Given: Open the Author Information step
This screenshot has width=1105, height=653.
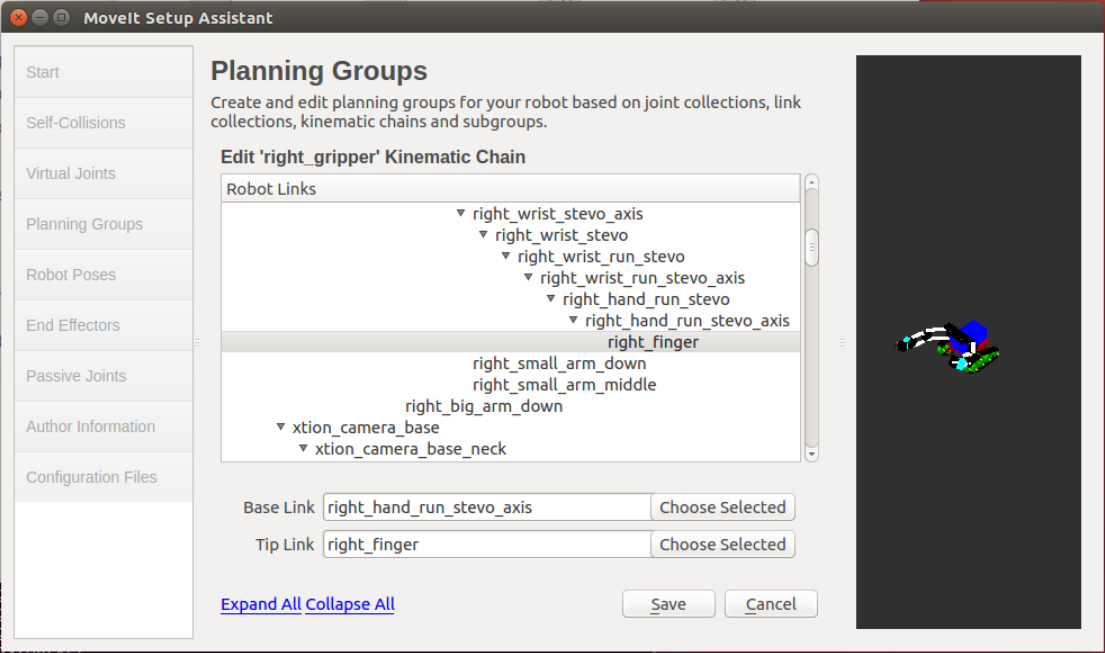Looking at the screenshot, I should (x=104, y=427).
